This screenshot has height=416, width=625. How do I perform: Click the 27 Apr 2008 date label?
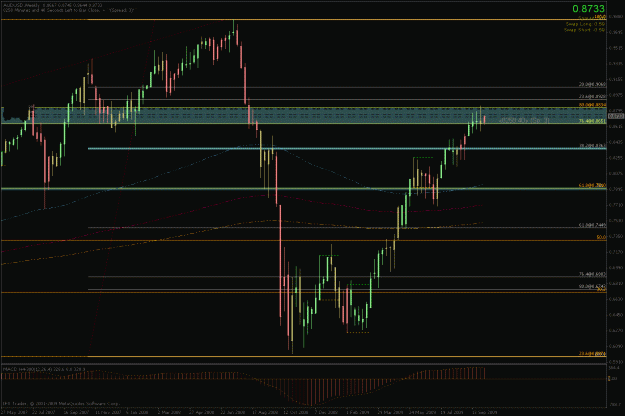(x=201, y=412)
